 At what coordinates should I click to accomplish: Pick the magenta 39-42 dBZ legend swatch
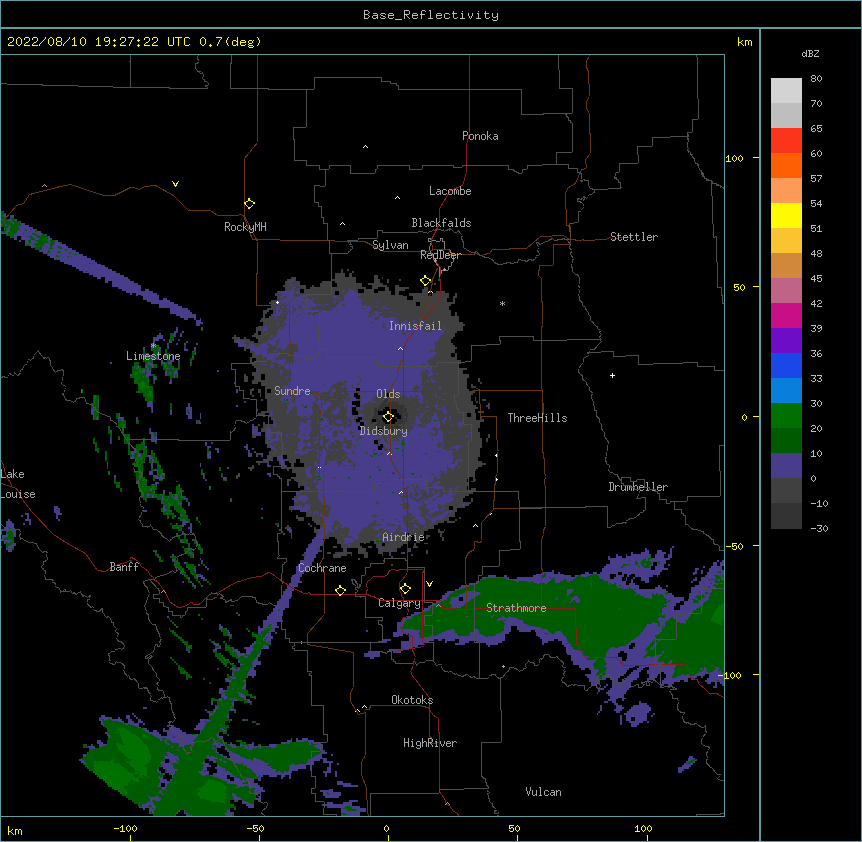point(786,315)
